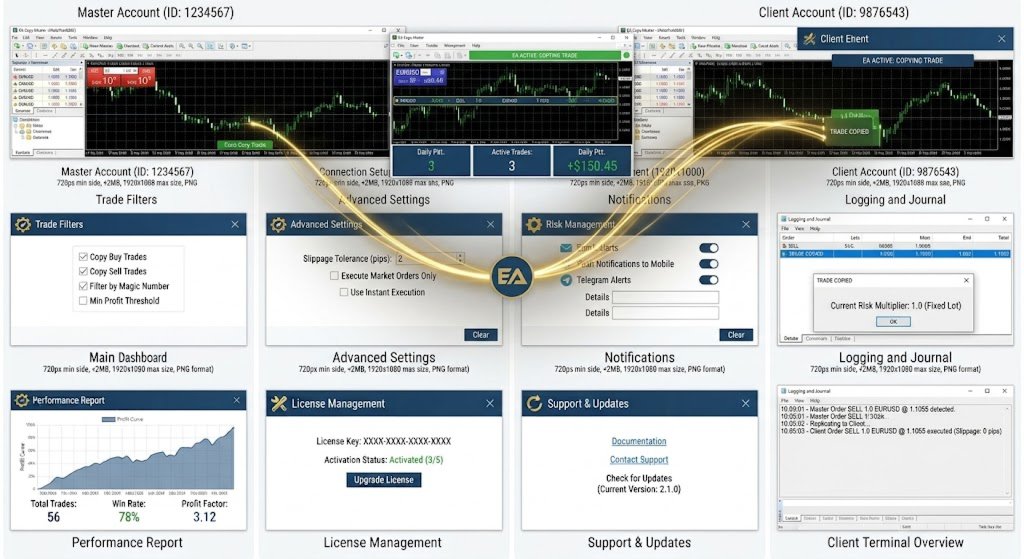This screenshot has width=1024, height=559.
Task: Click the License Management tools icon
Action: [279, 404]
